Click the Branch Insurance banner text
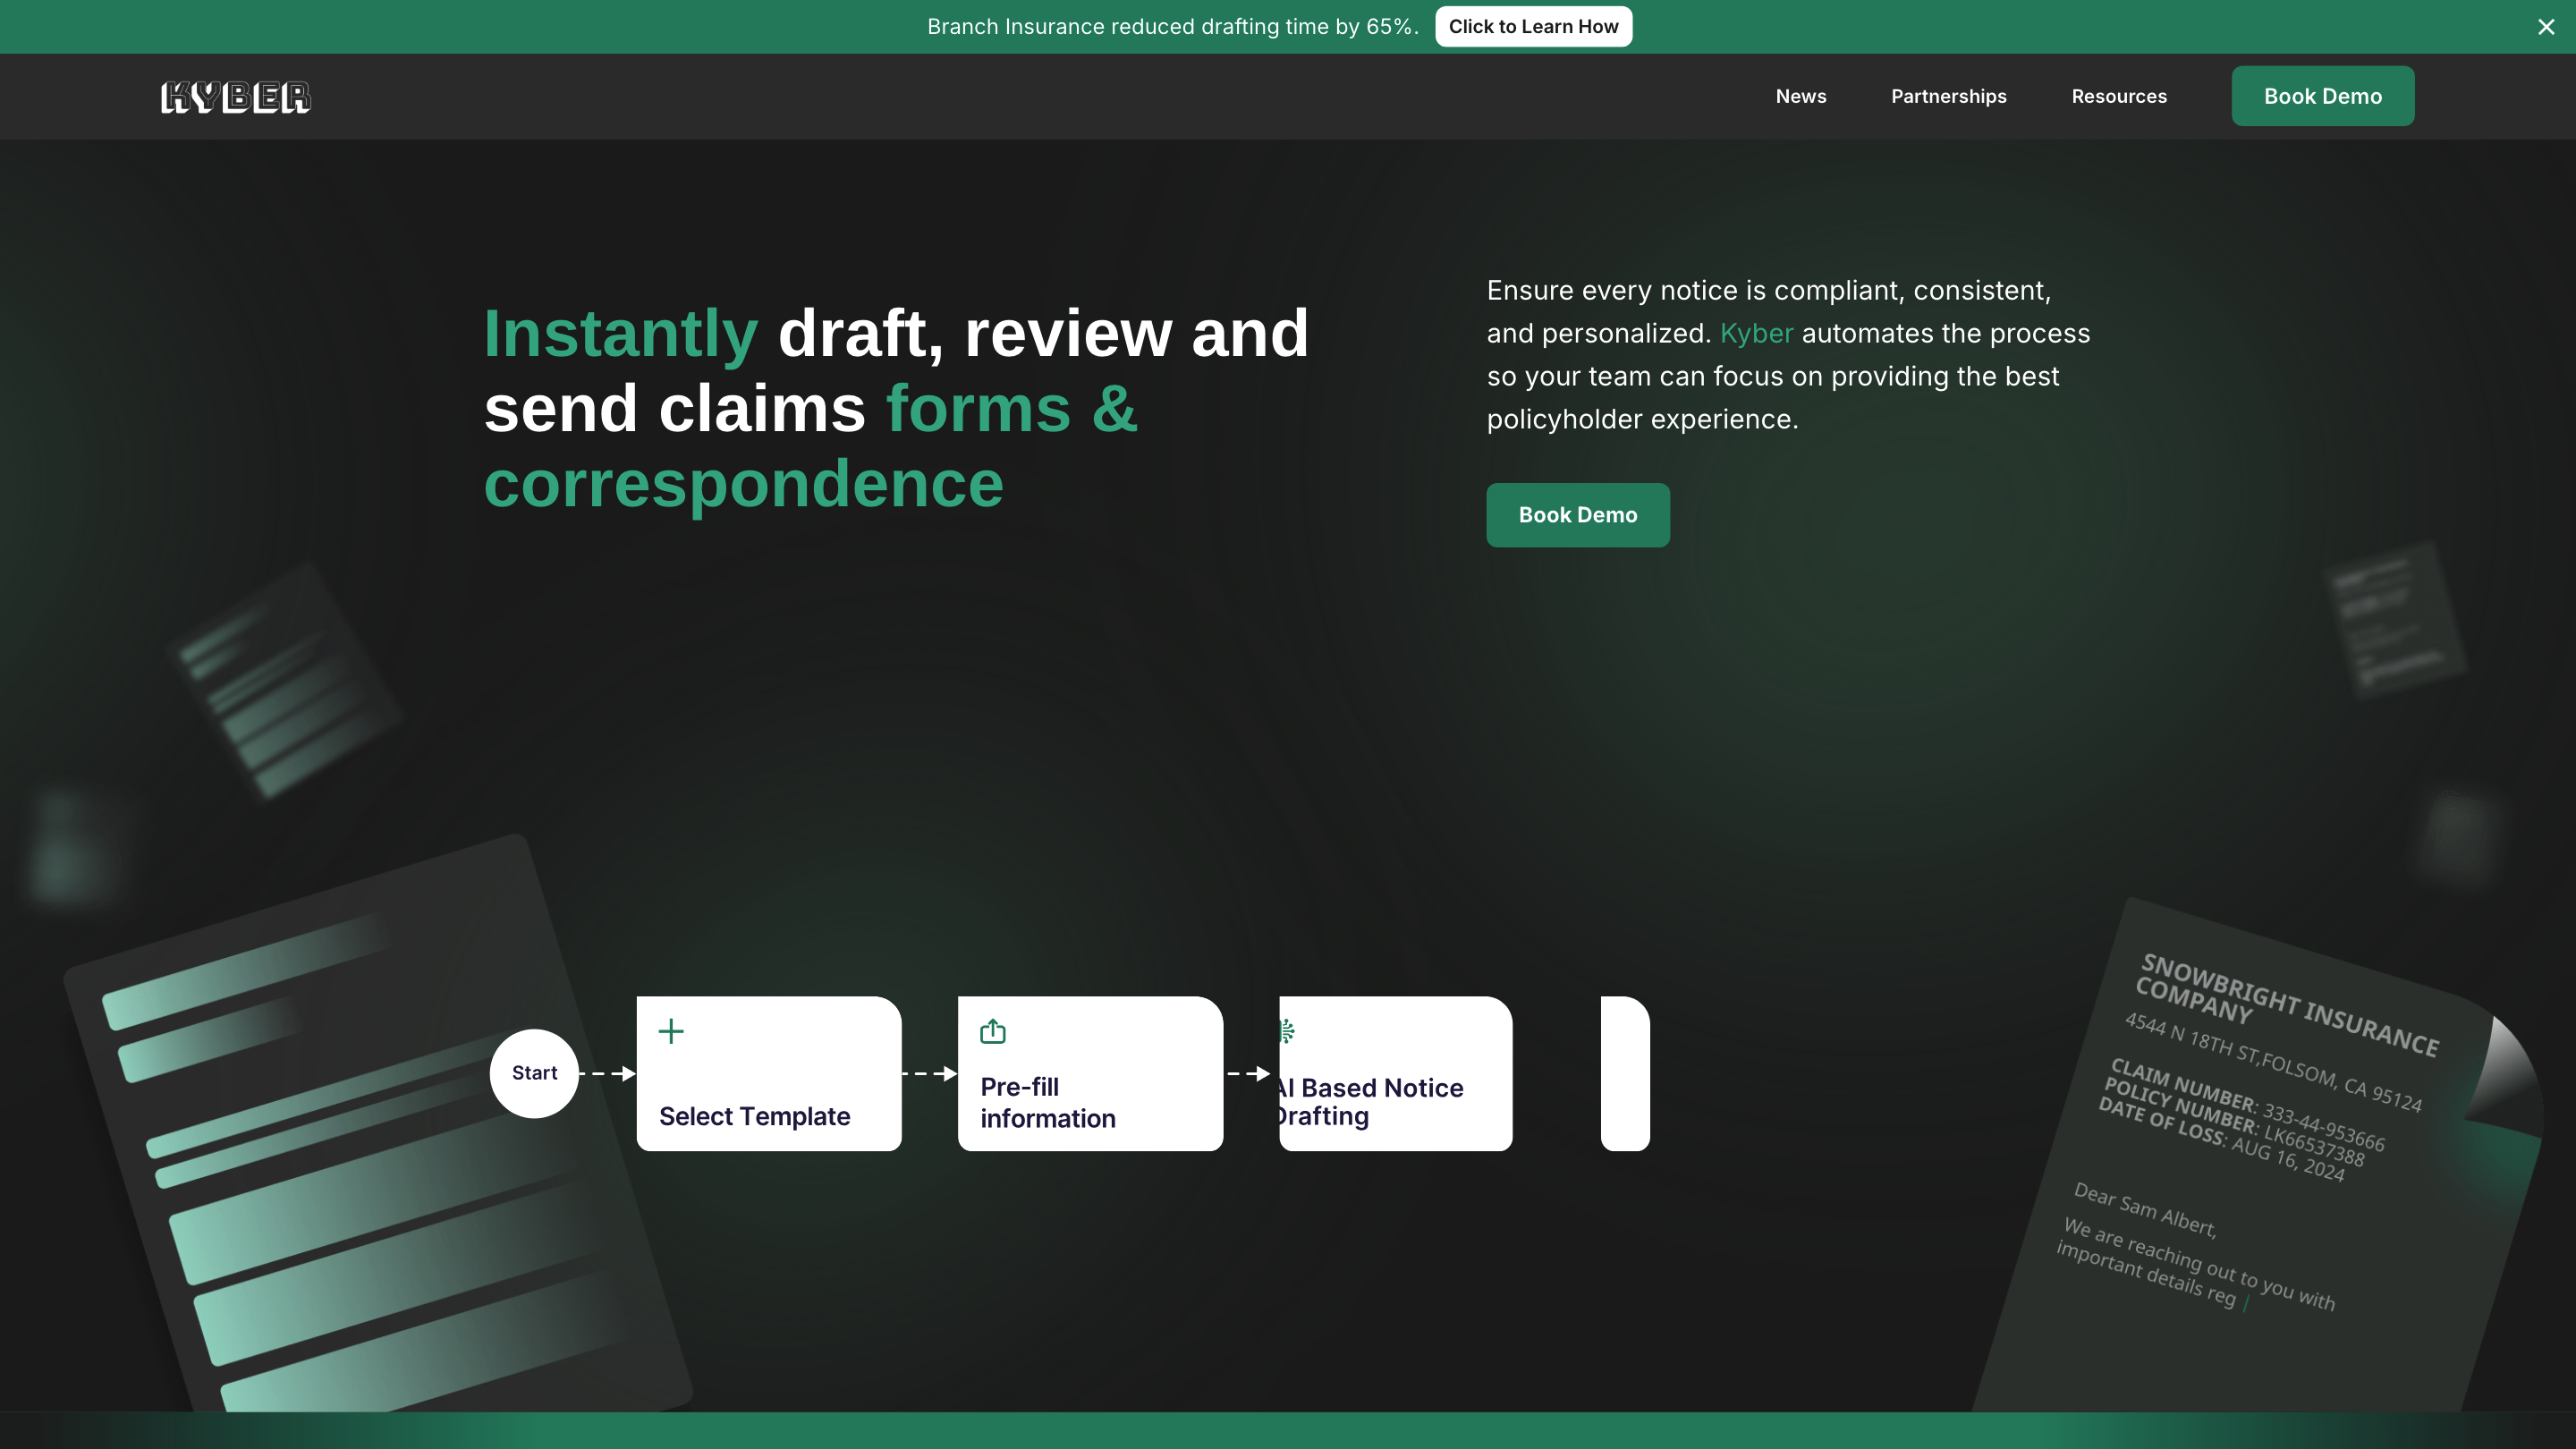 coord(1172,27)
